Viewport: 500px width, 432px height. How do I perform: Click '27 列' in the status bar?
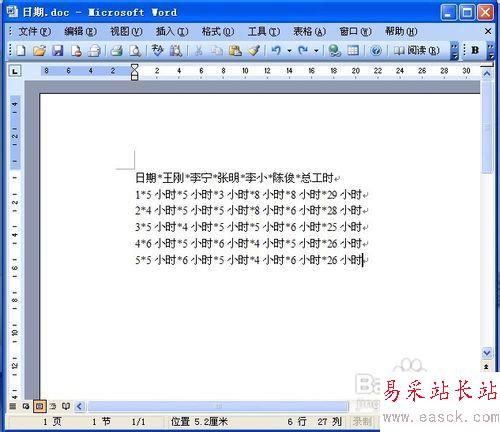pyautogui.click(x=330, y=422)
